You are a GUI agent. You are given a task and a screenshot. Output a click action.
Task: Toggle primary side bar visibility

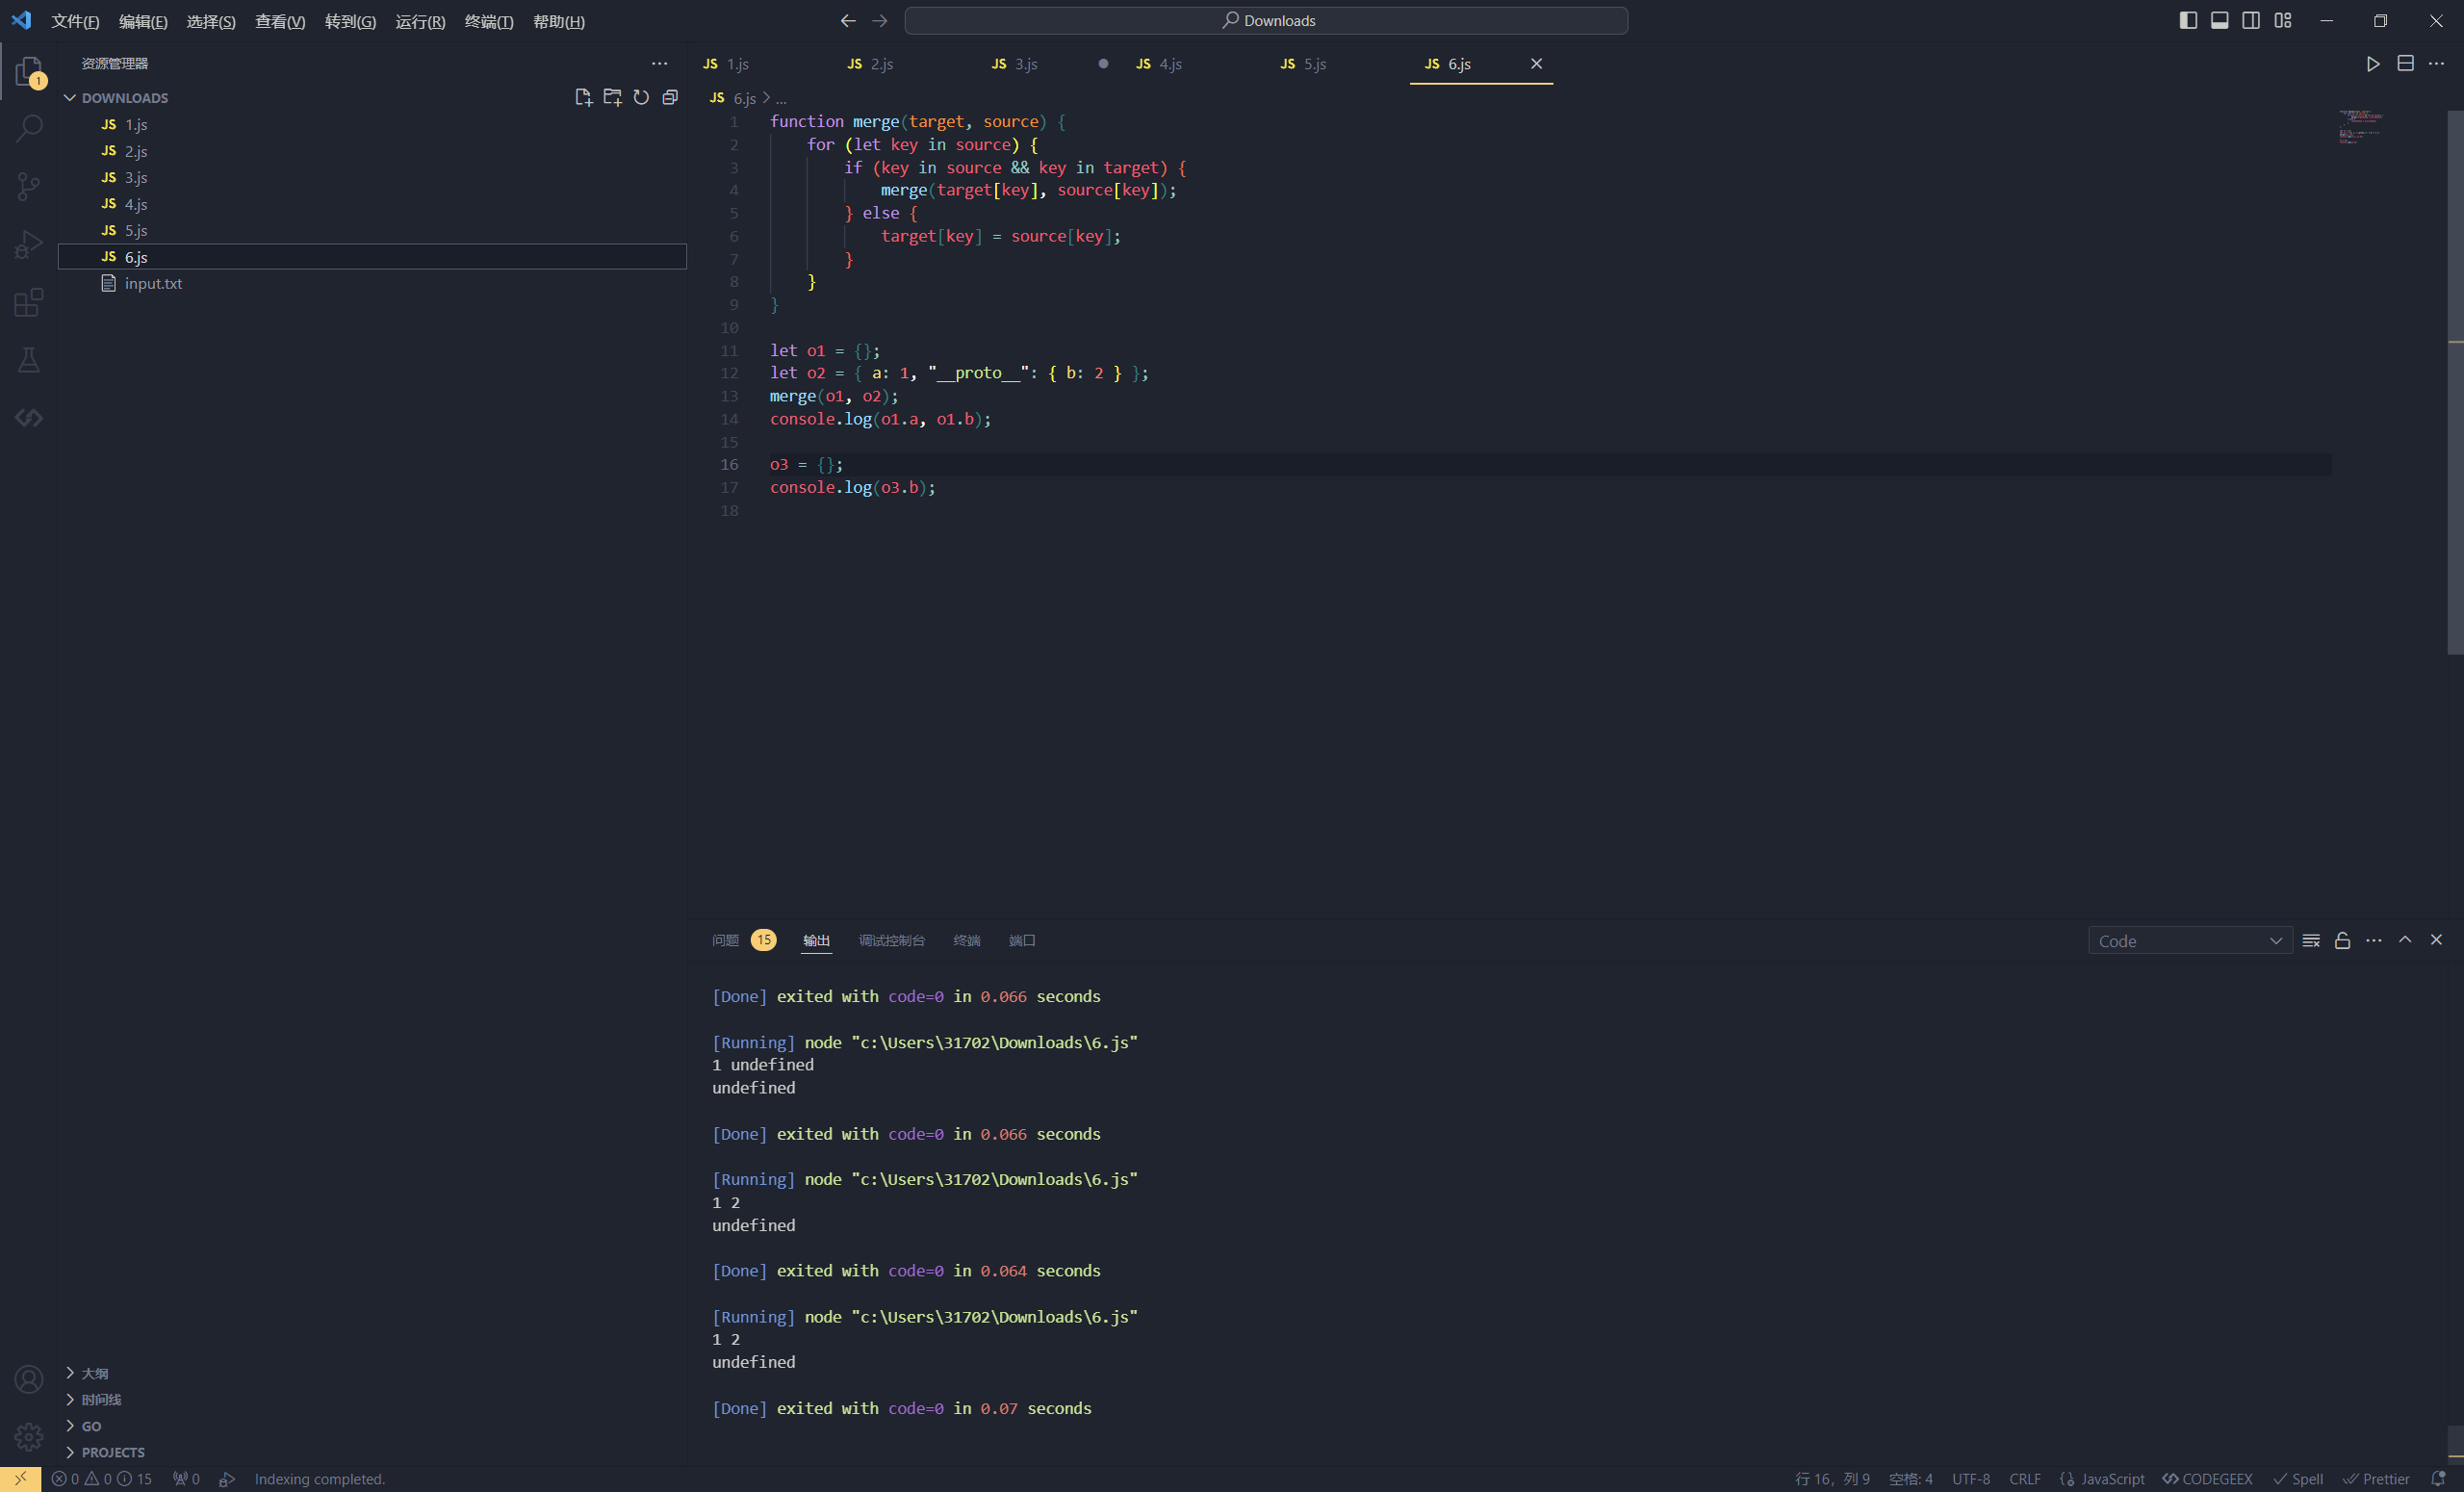pyautogui.click(x=2188, y=20)
